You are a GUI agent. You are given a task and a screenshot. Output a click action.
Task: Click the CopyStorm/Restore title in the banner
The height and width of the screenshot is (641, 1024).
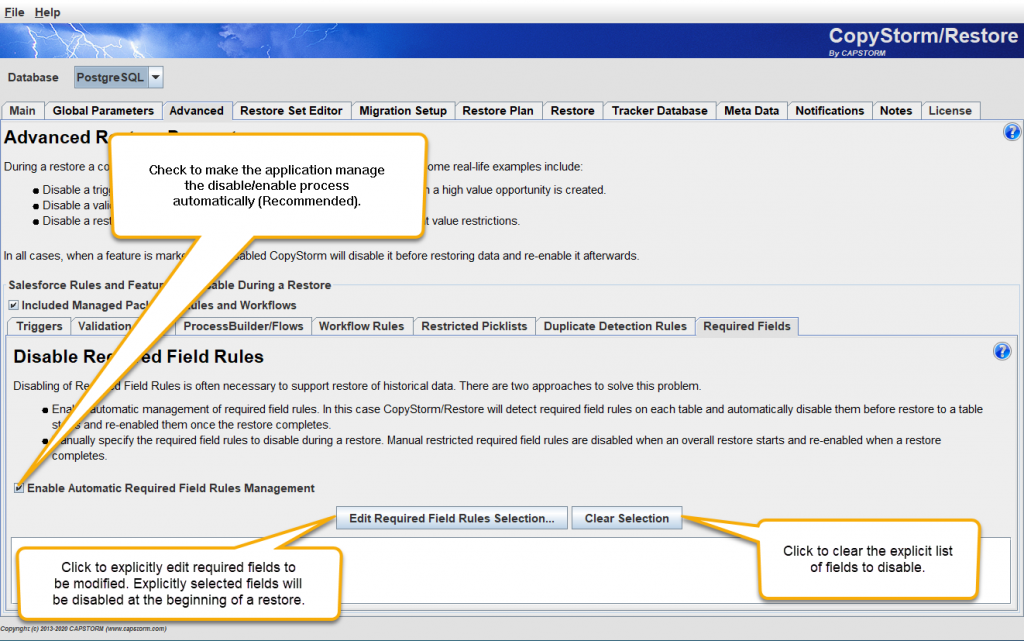(x=923, y=35)
